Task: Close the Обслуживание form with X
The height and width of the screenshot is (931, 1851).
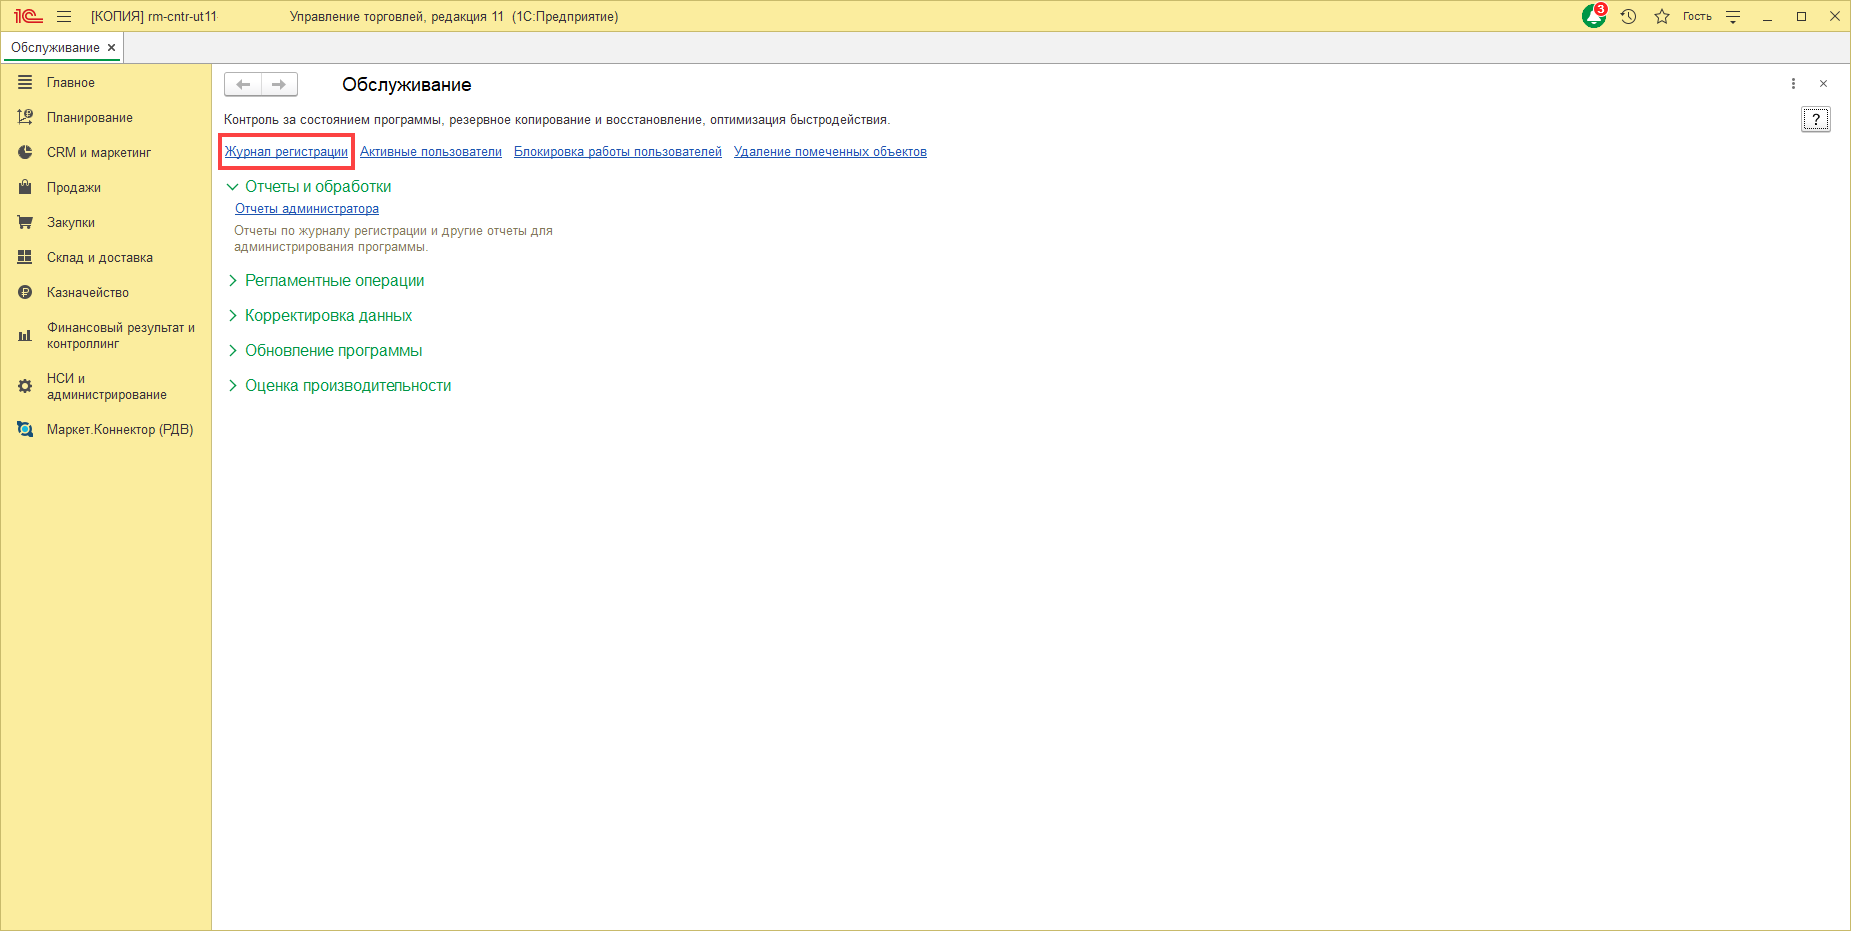Action: pyautogui.click(x=1823, y=84)
